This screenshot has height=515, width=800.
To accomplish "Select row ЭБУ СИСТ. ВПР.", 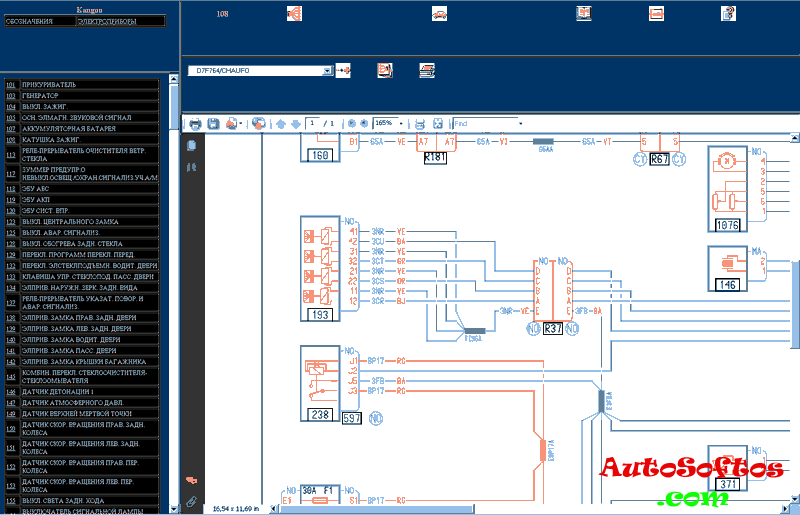I will (x=82, y=211).
